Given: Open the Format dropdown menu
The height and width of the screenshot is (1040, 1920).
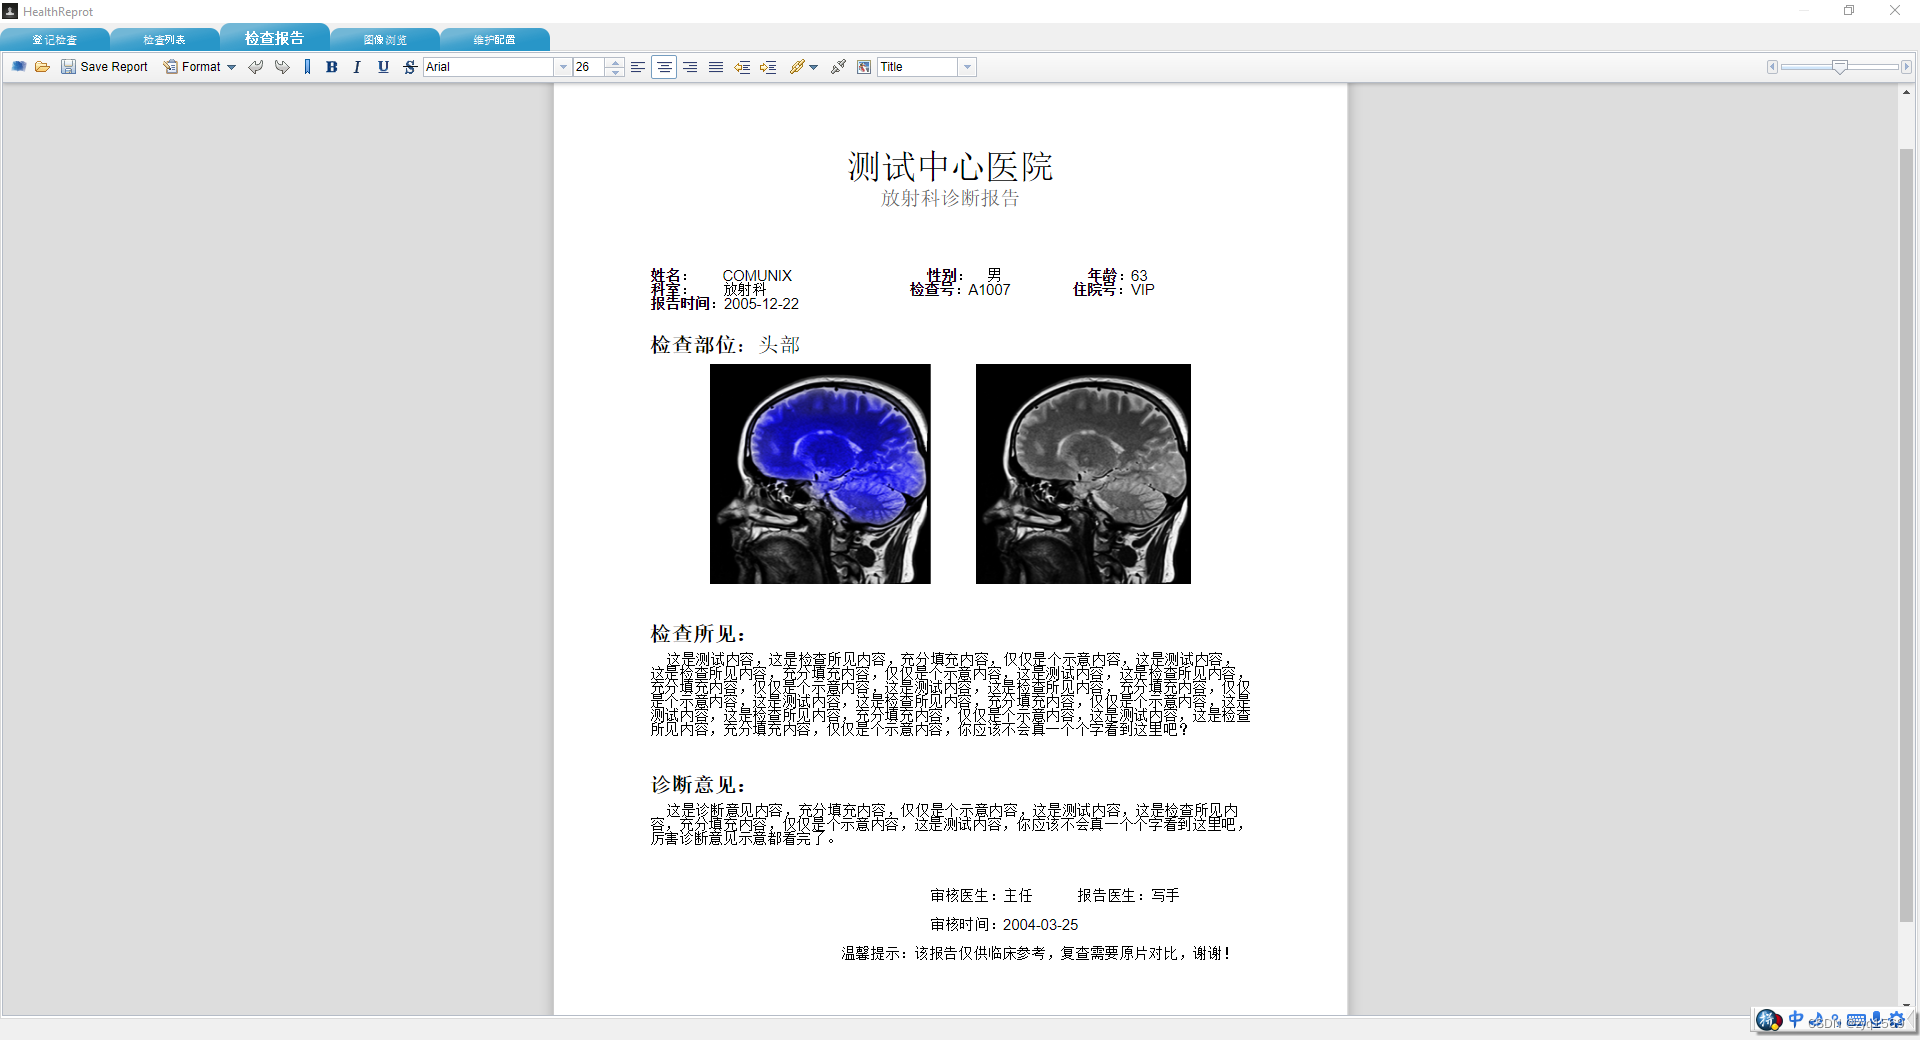Looking at the screenshot, I should tap(199, 66).
